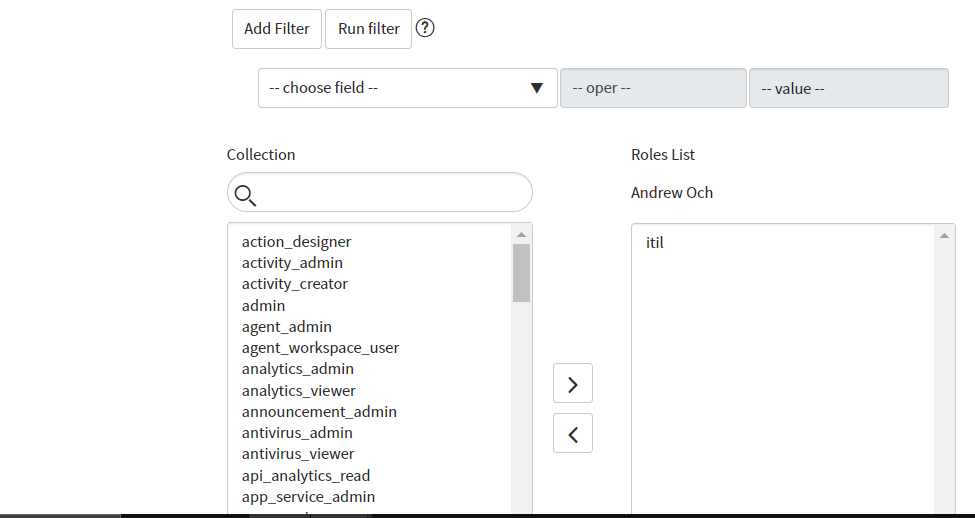Select app_service_admin role
This screenshot has width=975, height=518.
tap(308, 497)
